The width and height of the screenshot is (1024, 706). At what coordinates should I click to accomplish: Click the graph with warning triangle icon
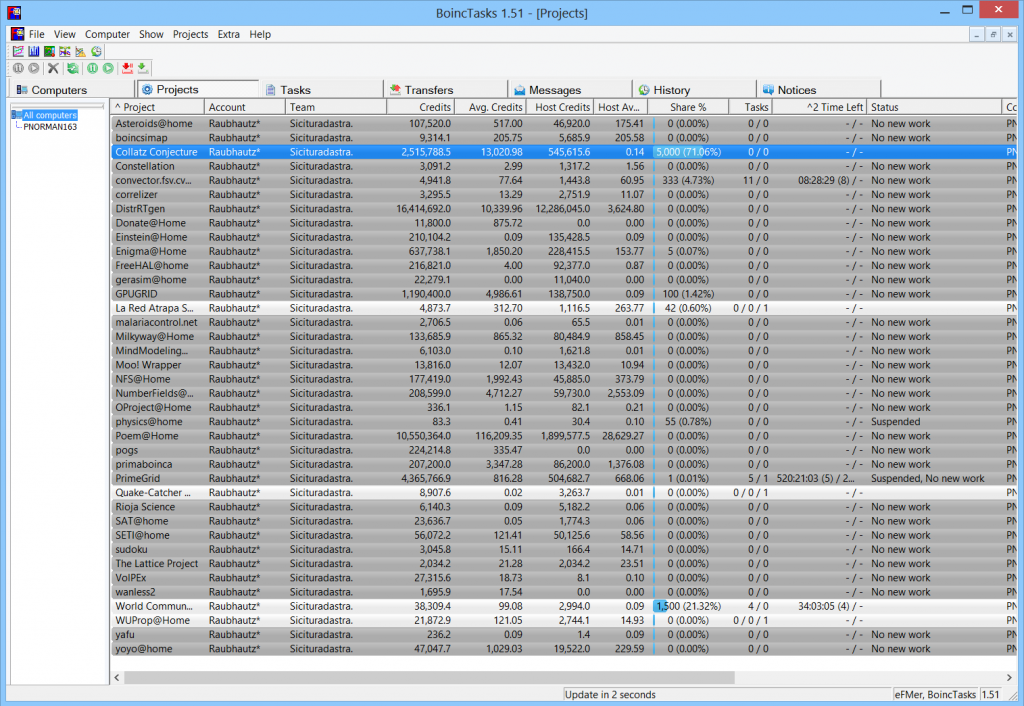(x=80, y=51)
